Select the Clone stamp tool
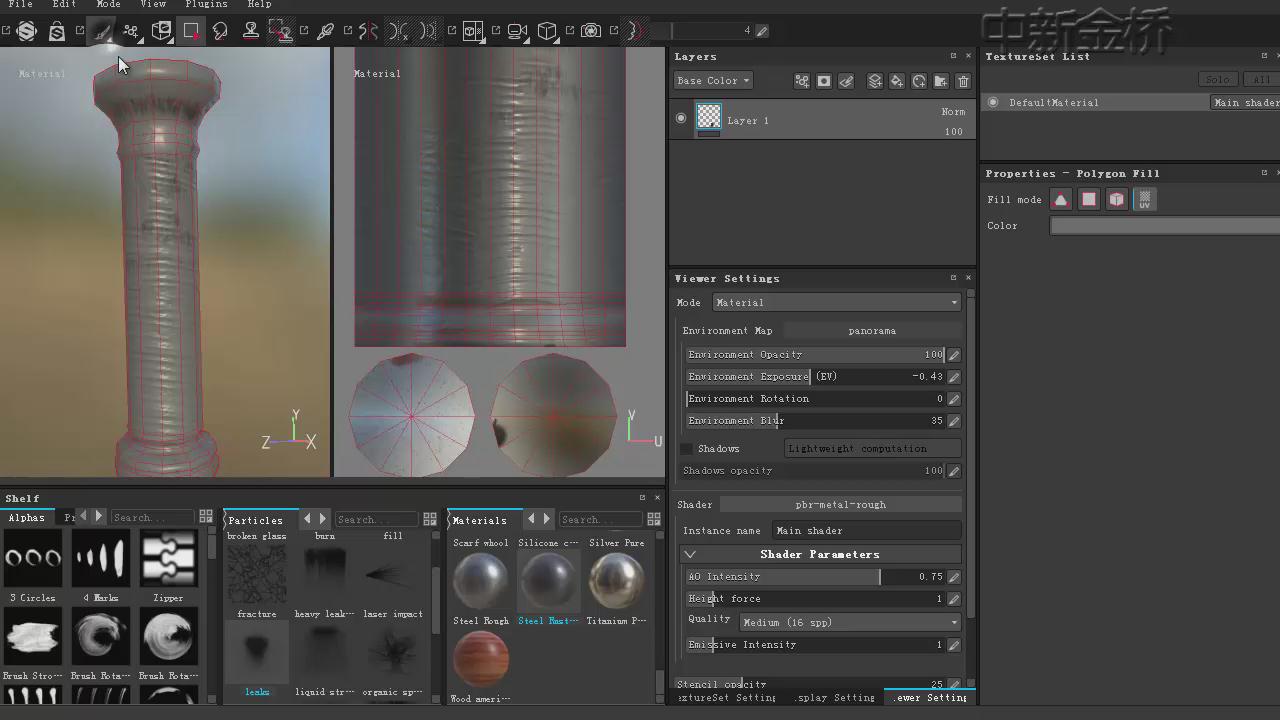1280x720 pixels. pyautogui.click(x=251, y=31)
